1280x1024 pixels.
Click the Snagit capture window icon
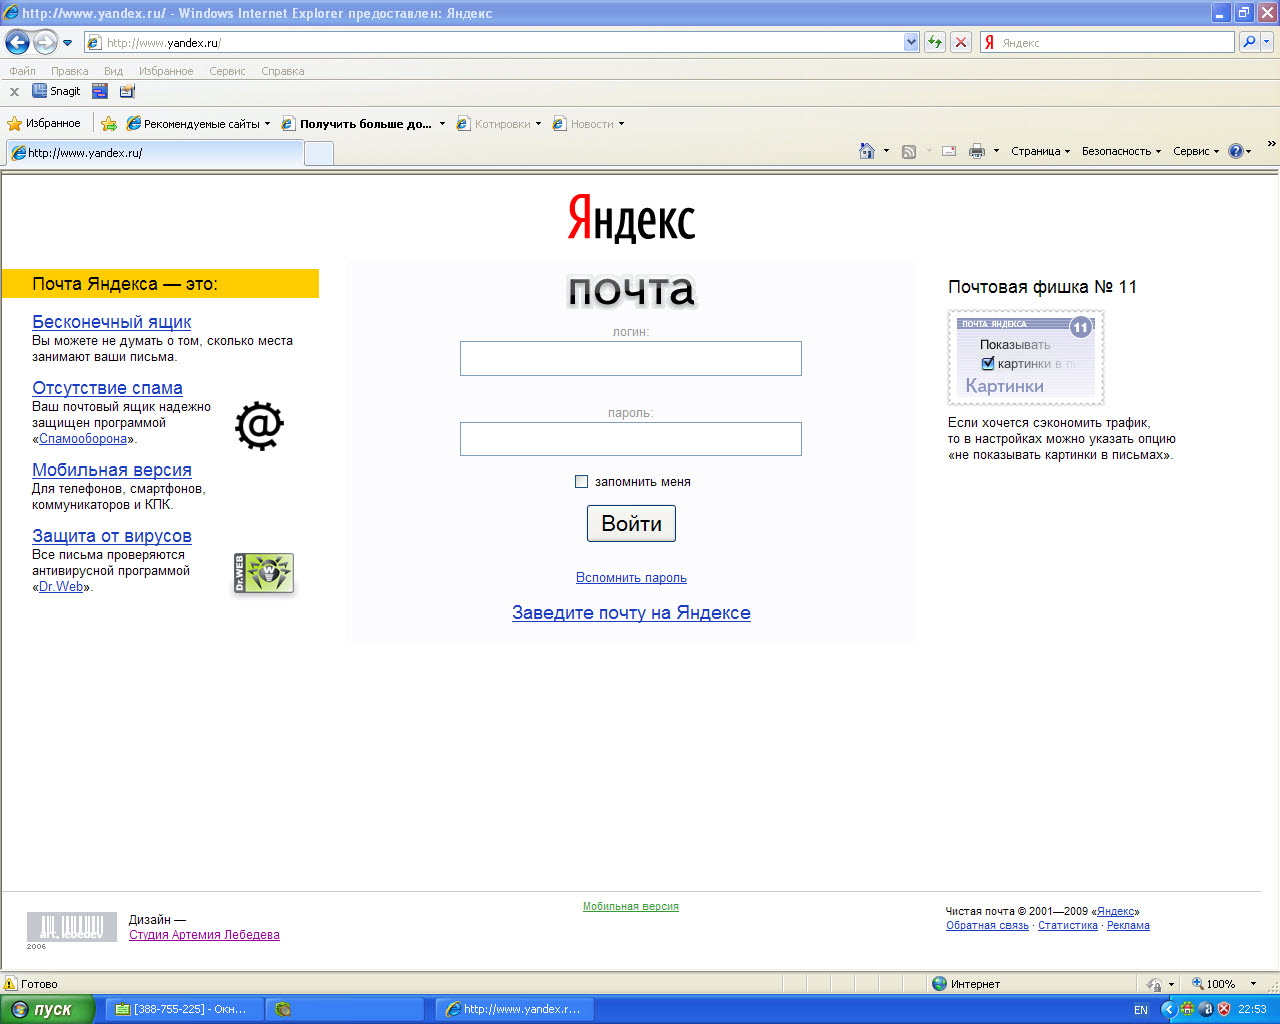100,91
